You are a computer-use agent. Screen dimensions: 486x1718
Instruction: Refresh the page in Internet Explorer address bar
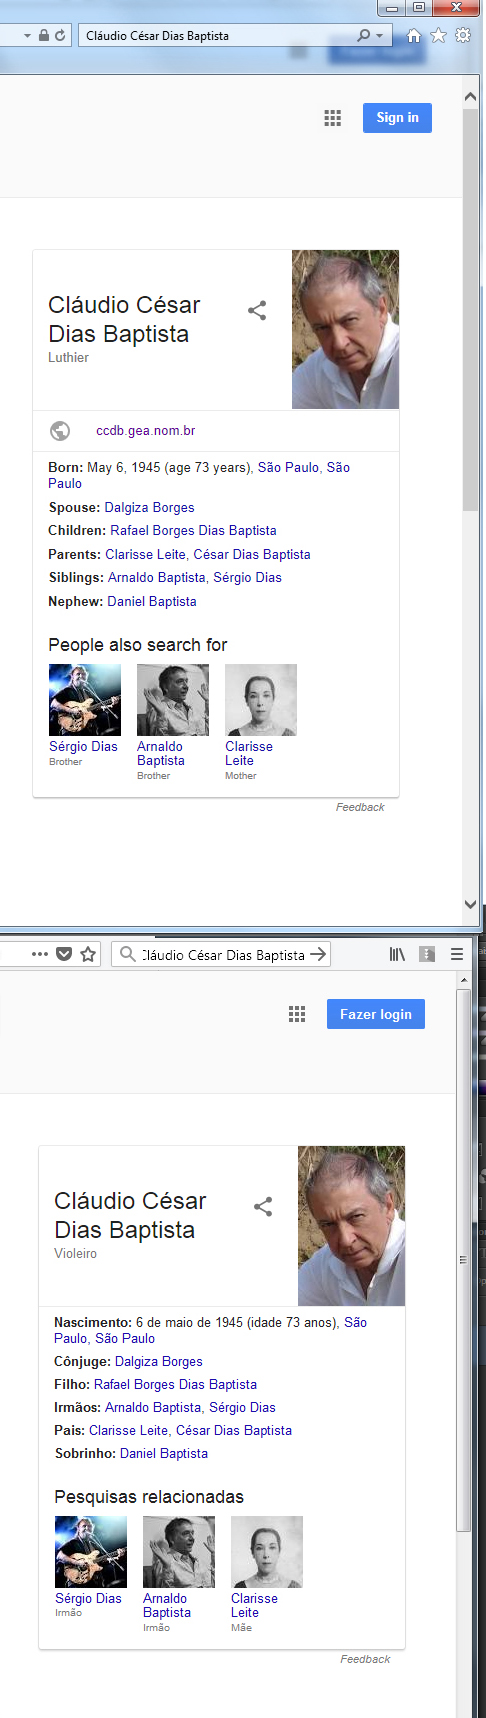(60, 35)
